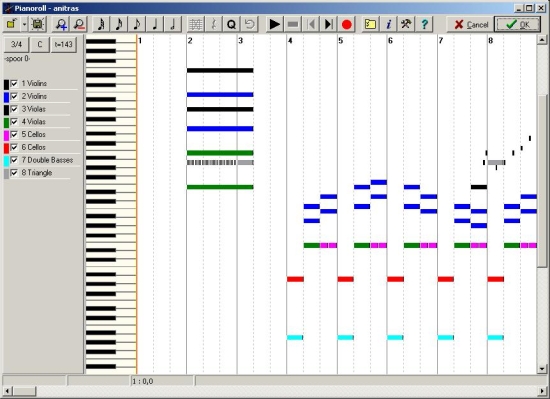Toggle the 5 Cellos track checkbox
The width and height of the screenshot is (550, 399).
tap(14, 134)
